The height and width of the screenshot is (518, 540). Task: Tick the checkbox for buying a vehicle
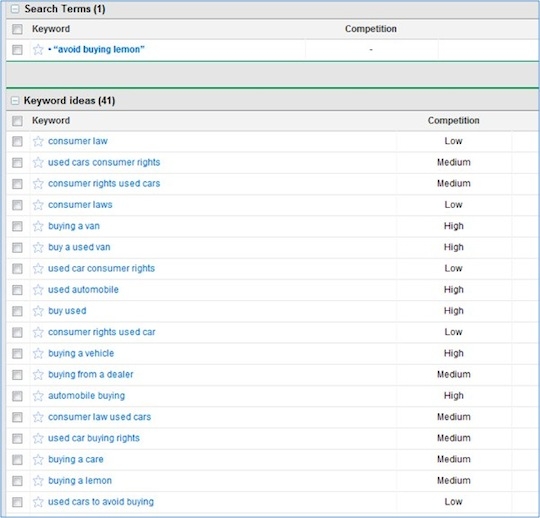point(17,354)
